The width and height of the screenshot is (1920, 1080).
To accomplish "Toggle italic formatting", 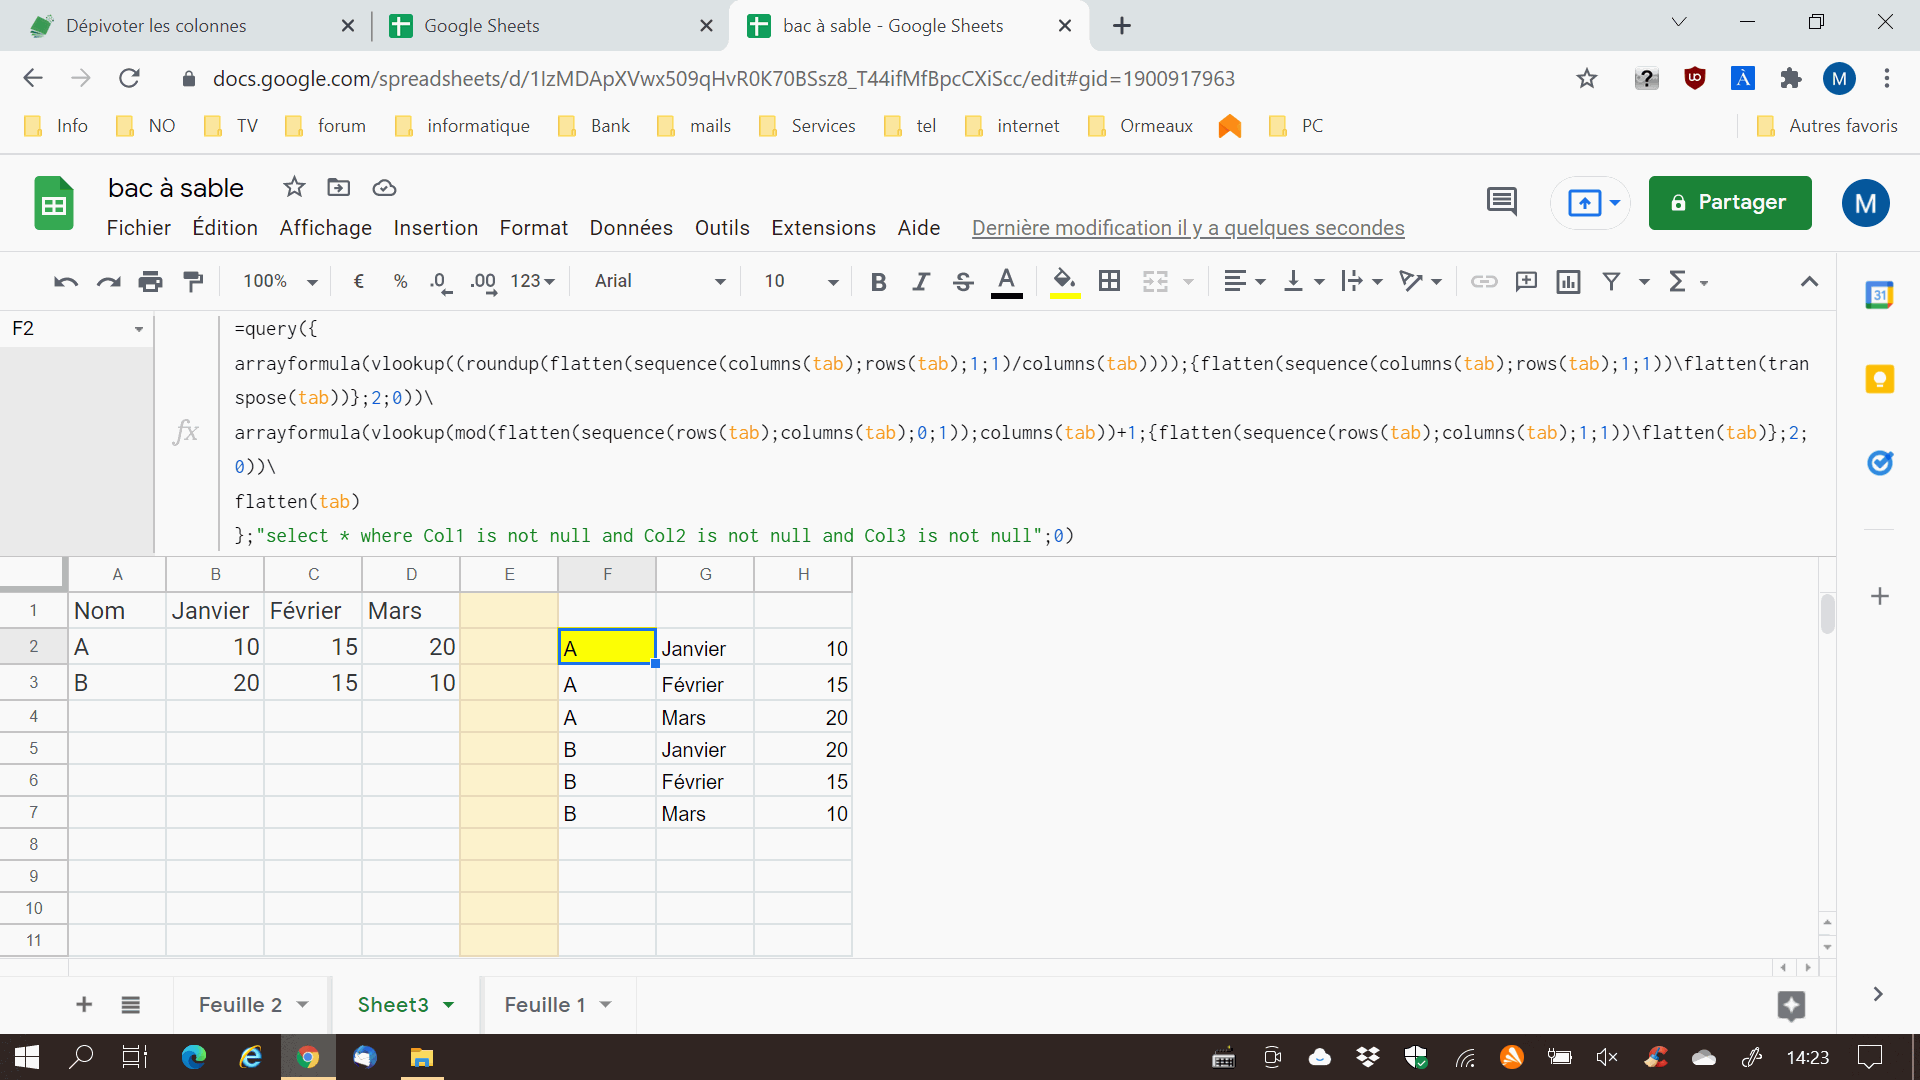I will click(x=921, y=282).
